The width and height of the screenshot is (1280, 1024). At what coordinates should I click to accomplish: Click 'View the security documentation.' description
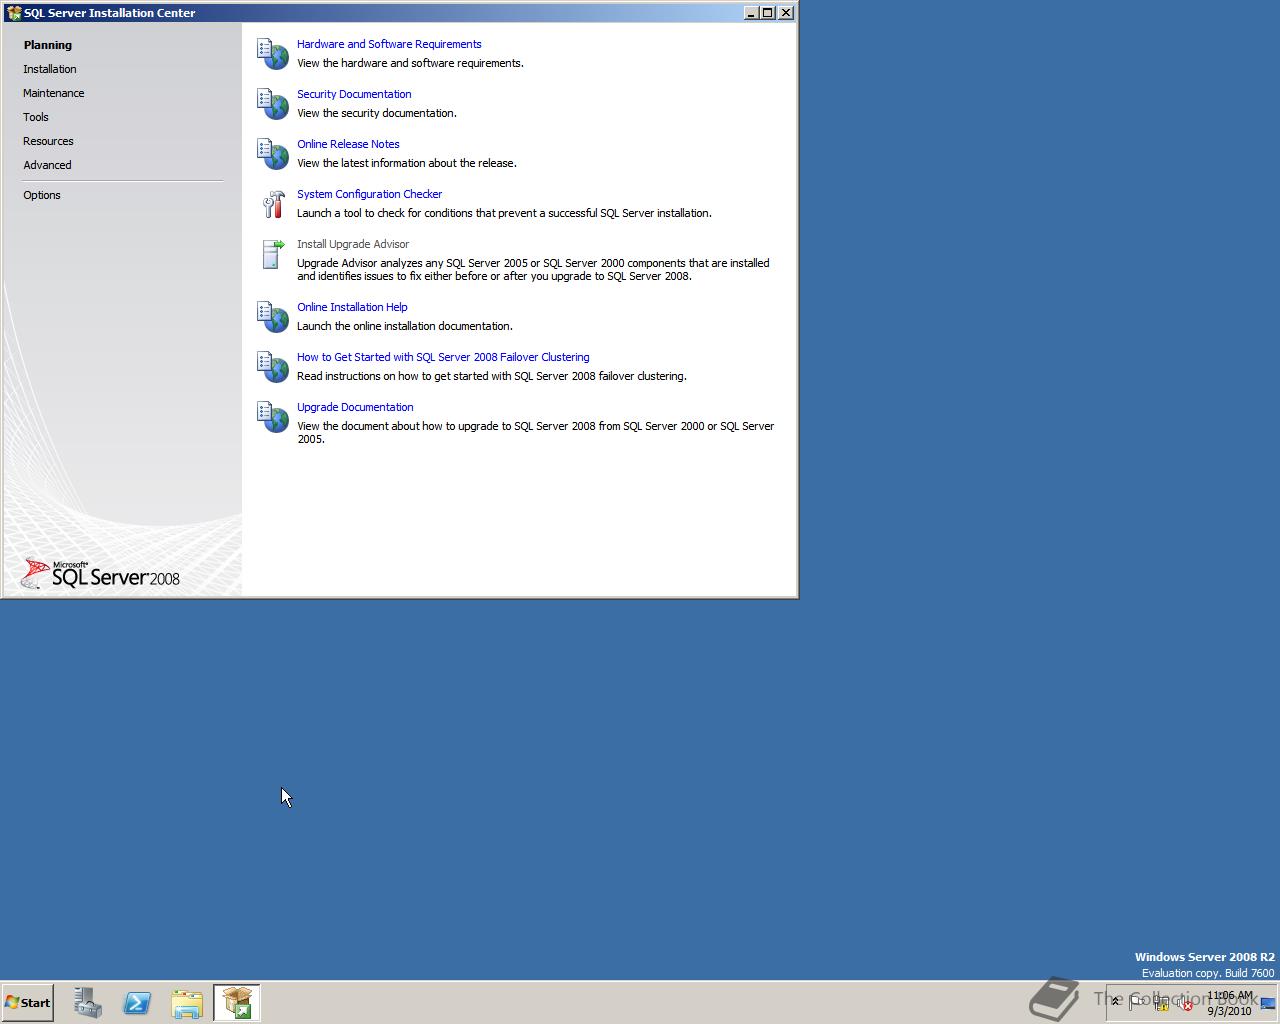click(377, 113)
